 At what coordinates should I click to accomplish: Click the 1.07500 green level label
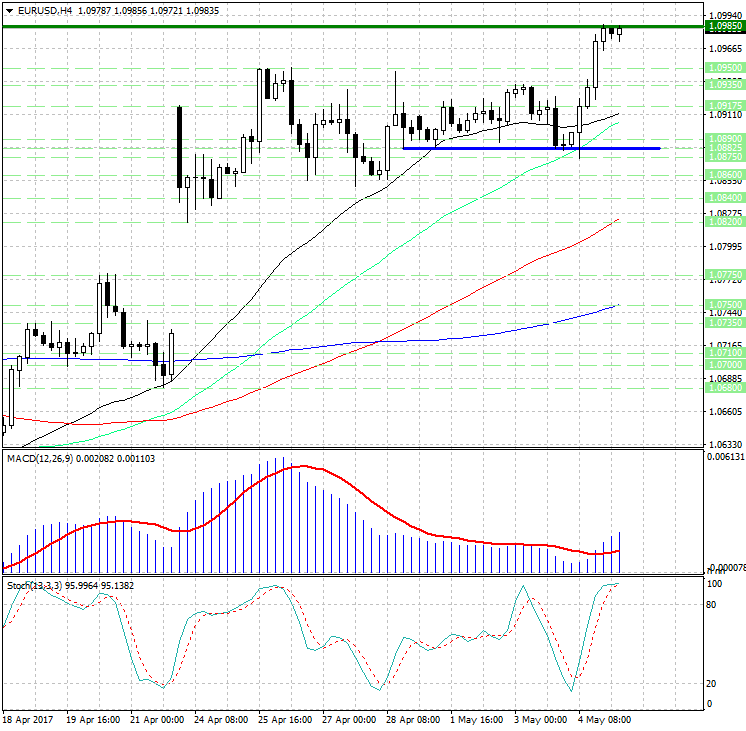725,305
